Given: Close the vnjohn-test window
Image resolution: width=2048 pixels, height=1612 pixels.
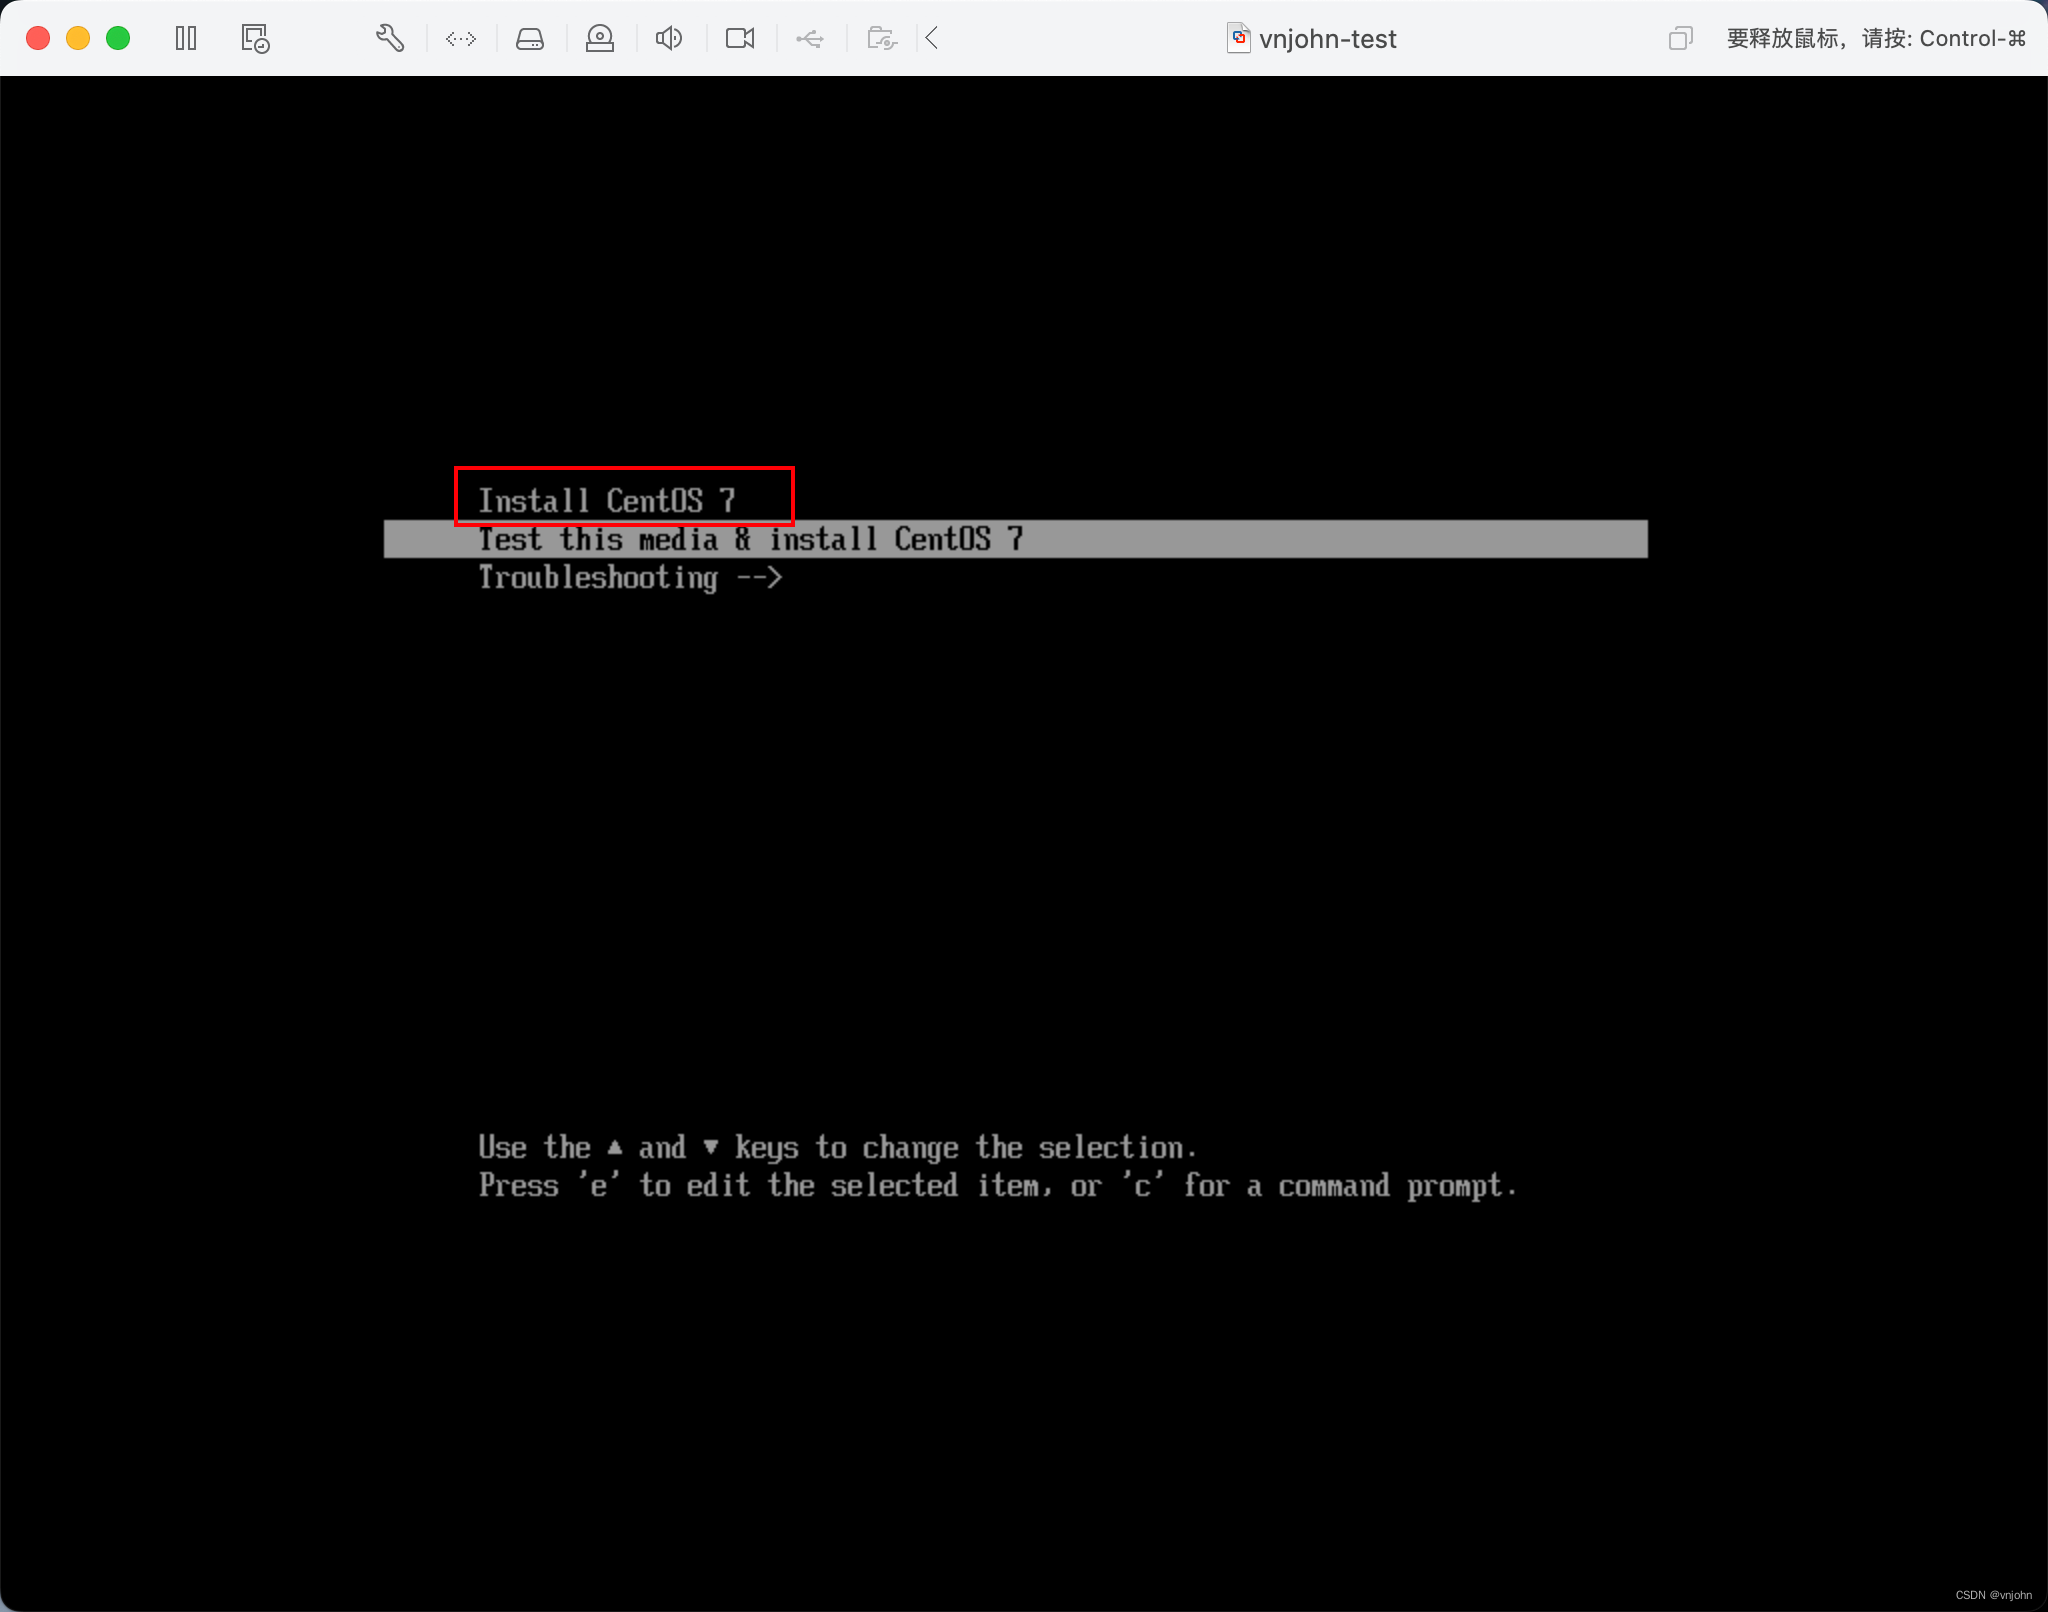Looking at the screenshot, I should click(38, 39).
